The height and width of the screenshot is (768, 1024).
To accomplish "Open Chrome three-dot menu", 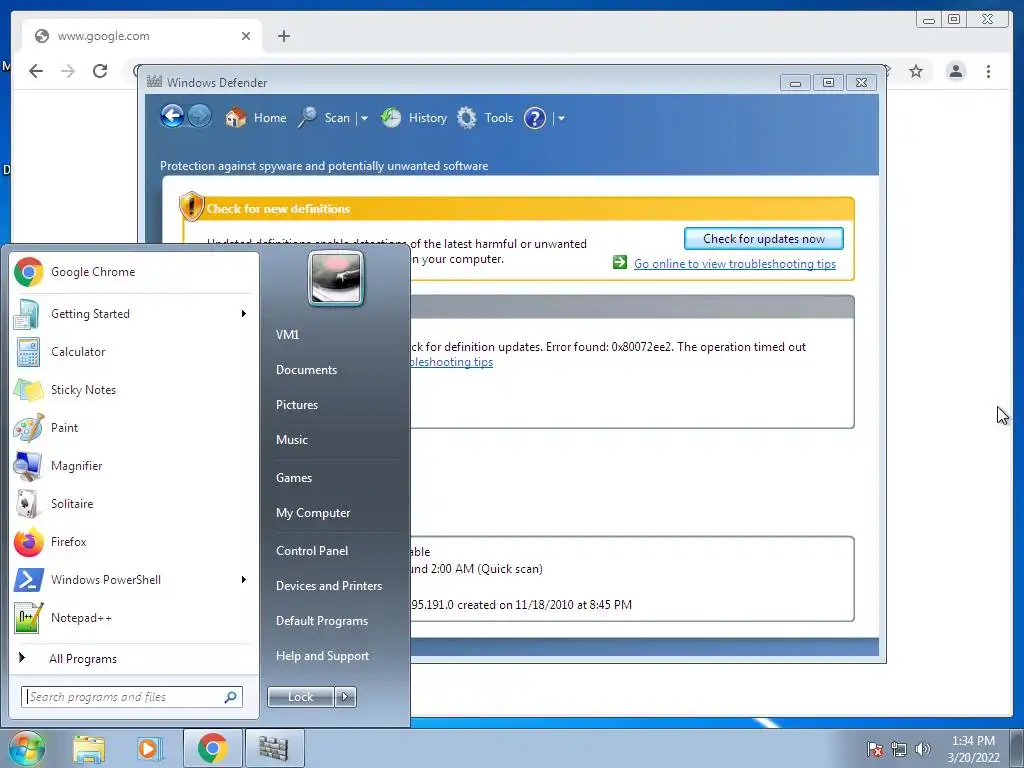I will click(x=988, y=71).
